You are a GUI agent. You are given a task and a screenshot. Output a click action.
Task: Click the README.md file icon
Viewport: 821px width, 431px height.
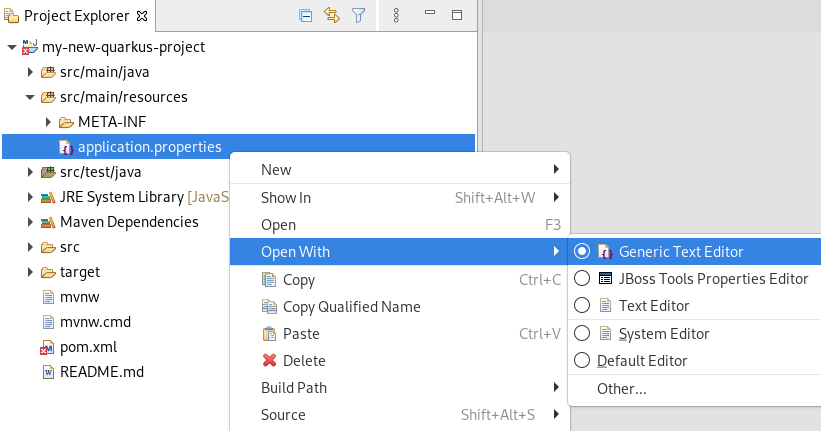coord(48,372)
